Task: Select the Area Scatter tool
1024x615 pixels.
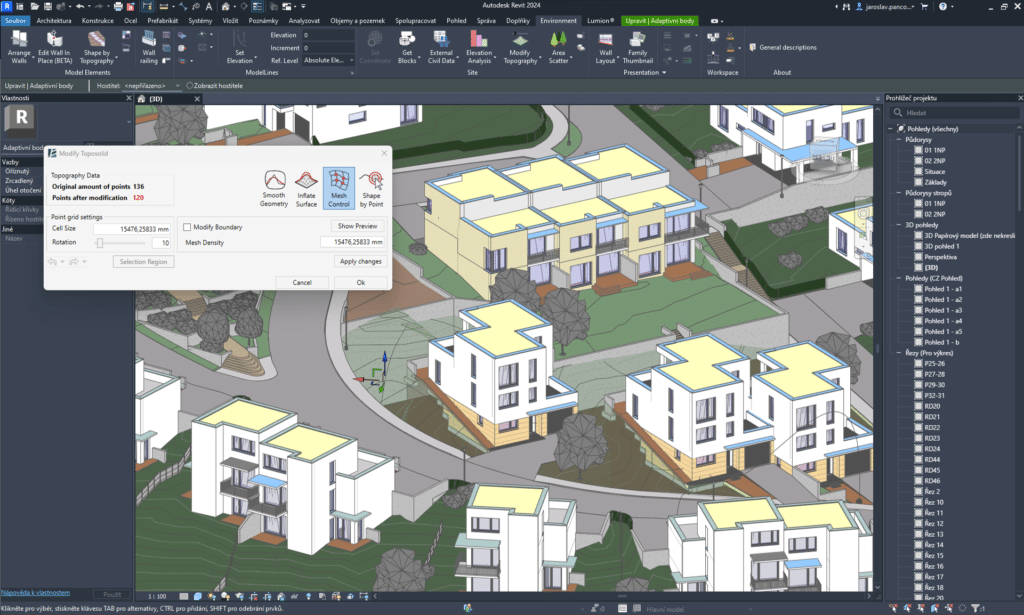Action: [558, 47]
